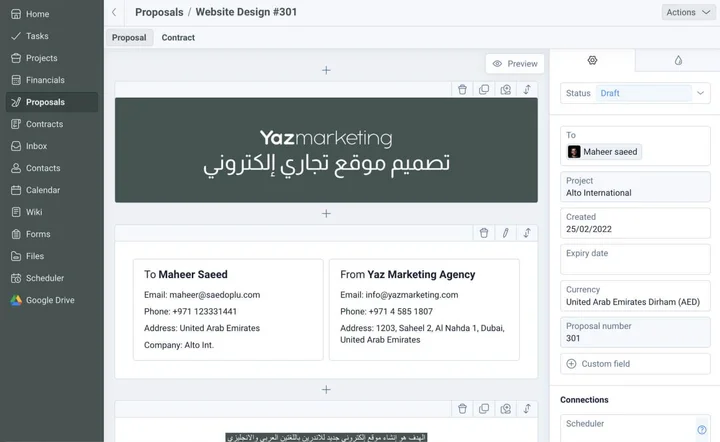This screenshot has width=720, height=442.
Task: Delete the Yaz marketing header block
Action: pyautogui.click(x=462, y=90)
